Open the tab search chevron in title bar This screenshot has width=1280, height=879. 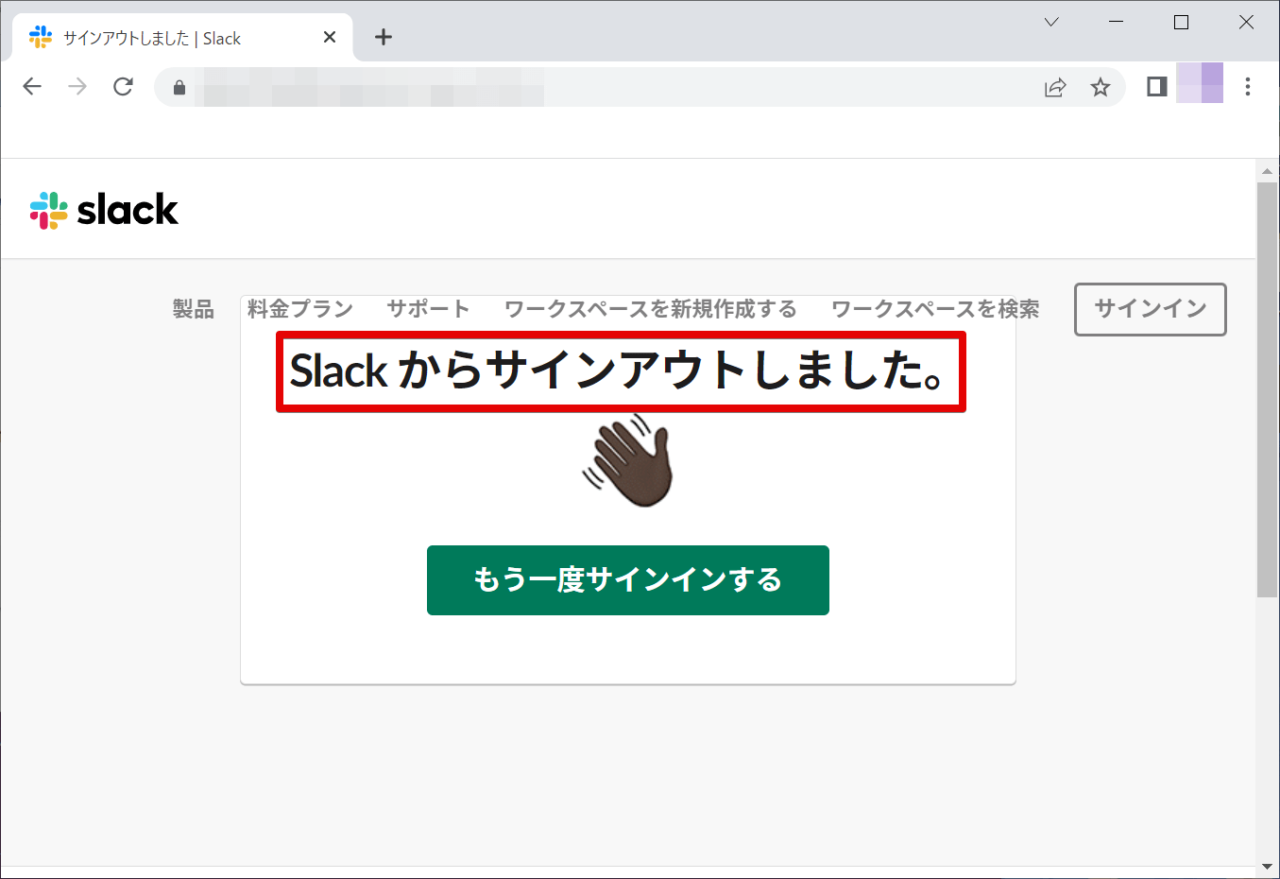[1051, 22]
